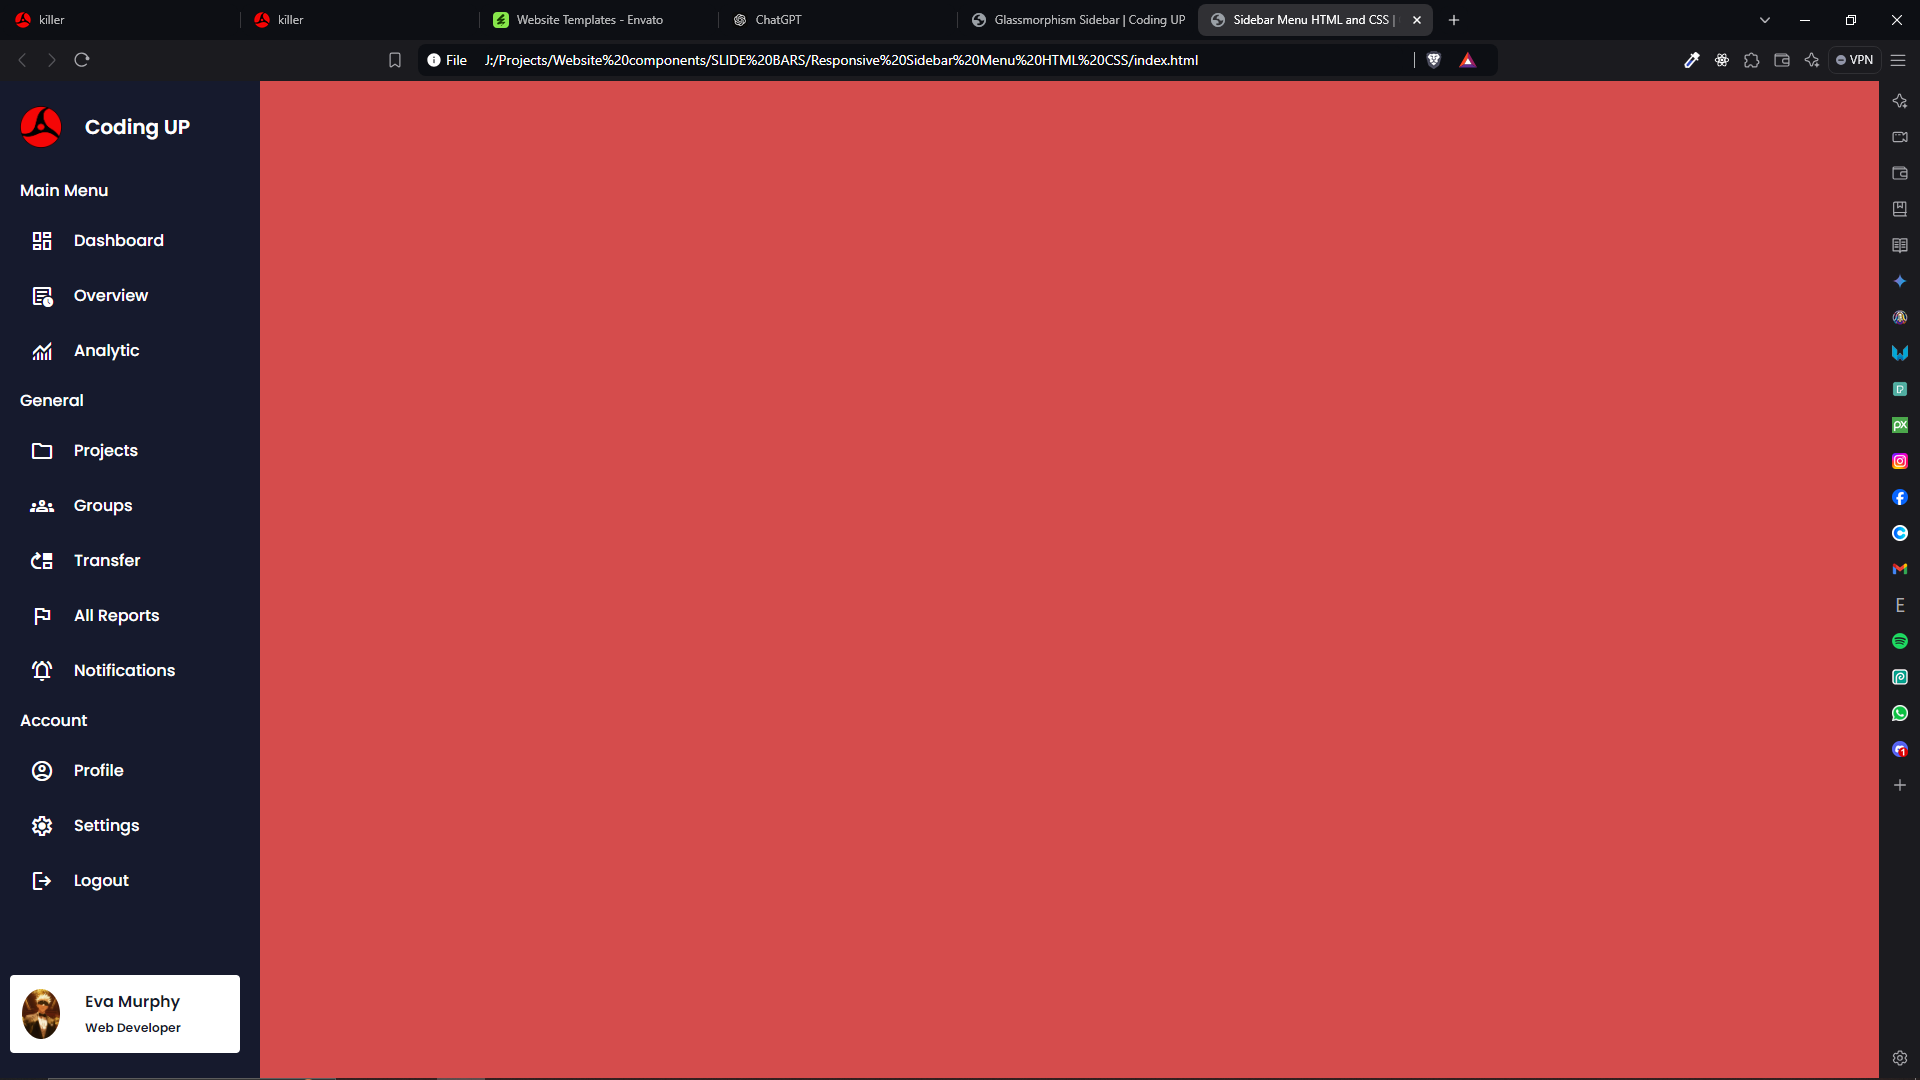Toggle the VPN button
Viewport: 1920px width, 1080px height.
pos(1855,60)
